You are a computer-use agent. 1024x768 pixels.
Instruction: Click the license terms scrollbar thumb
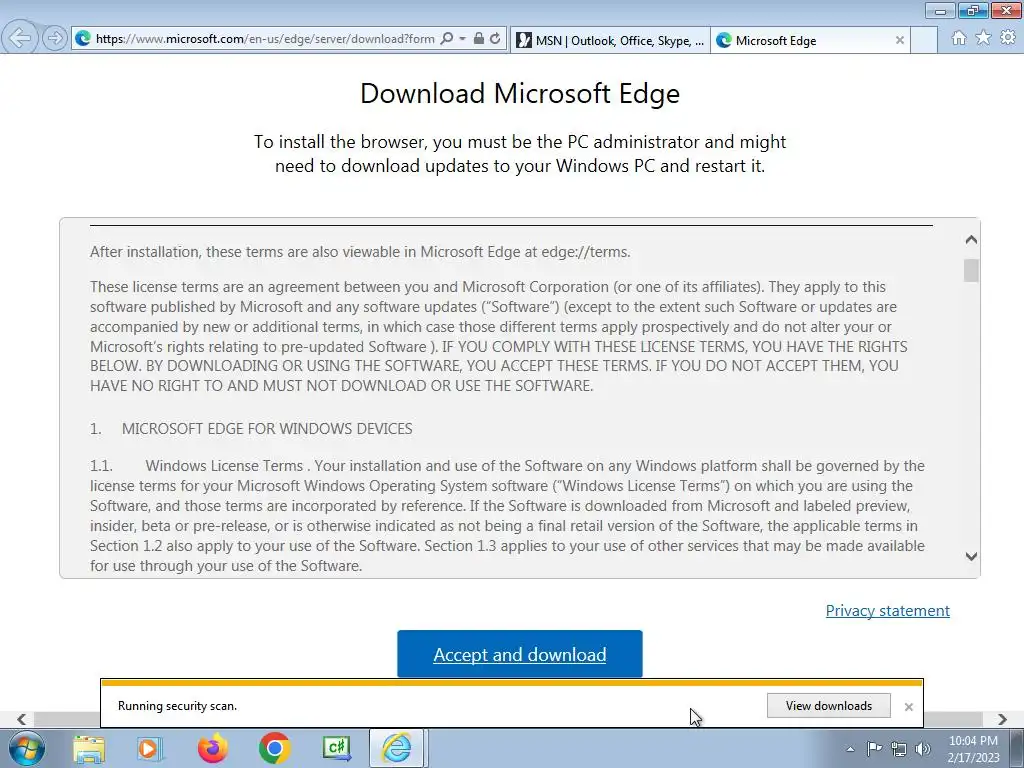click(x=971, y=270)
